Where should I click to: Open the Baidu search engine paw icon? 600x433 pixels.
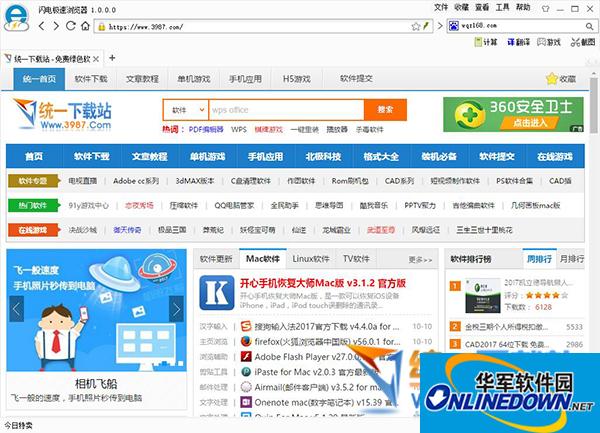[454, 26]
